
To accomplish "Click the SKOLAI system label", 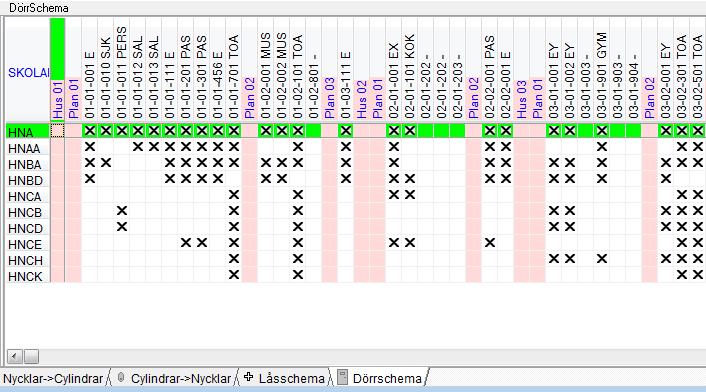I will coord(28,72).
